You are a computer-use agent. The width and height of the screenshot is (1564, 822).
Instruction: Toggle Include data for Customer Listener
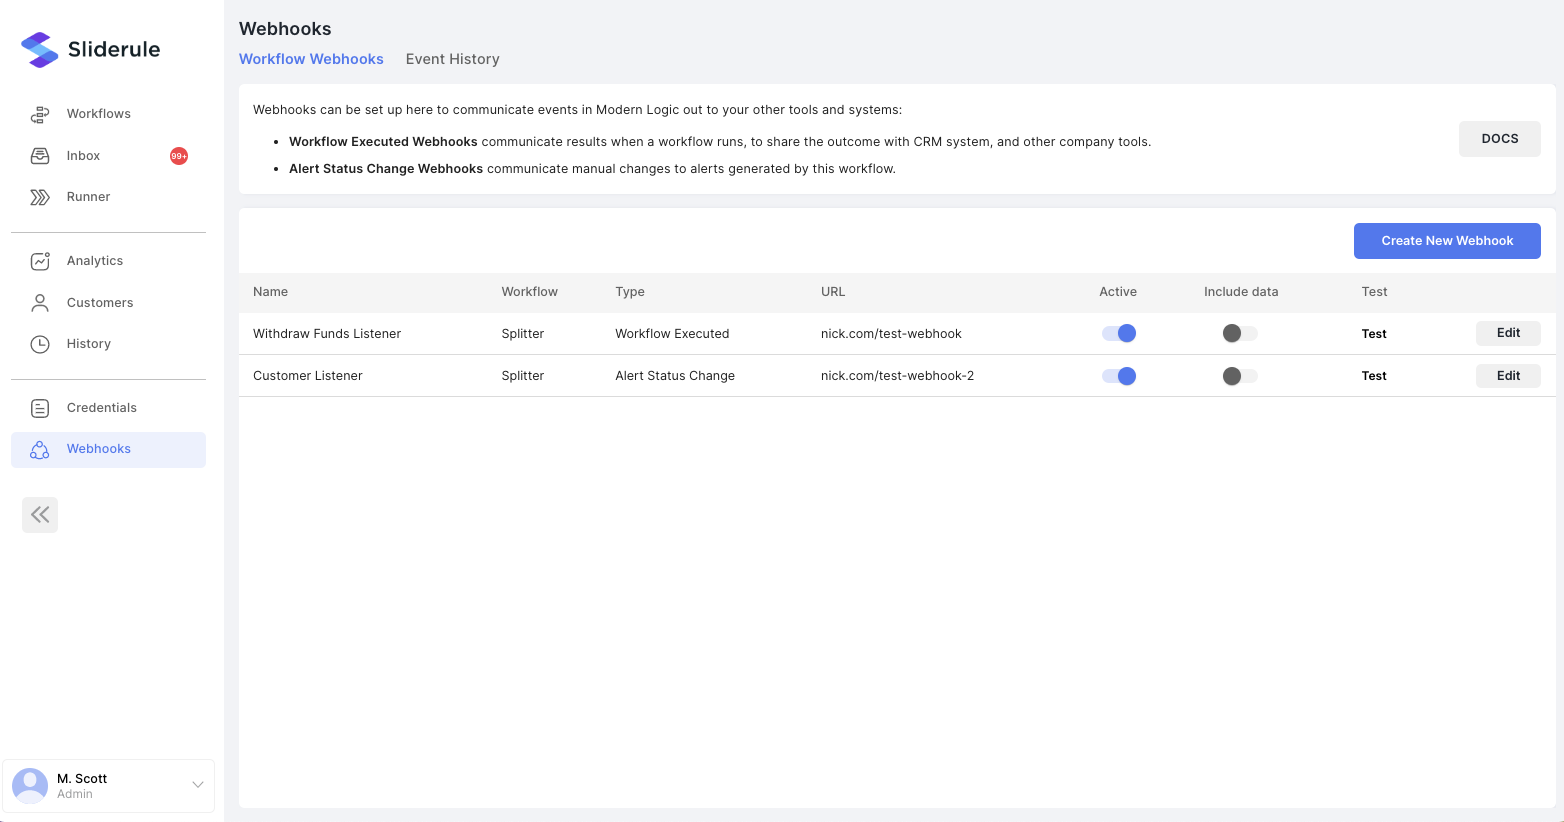pos(1240,376)
